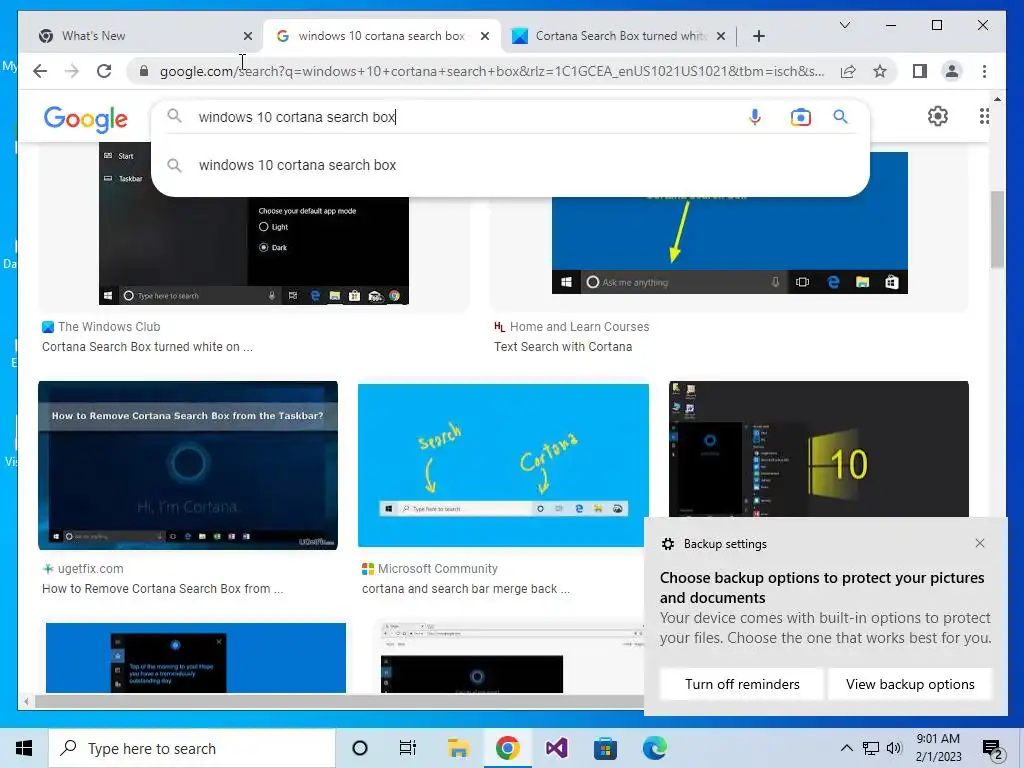
Task: Click the Google logo
Action: [86, 119]
